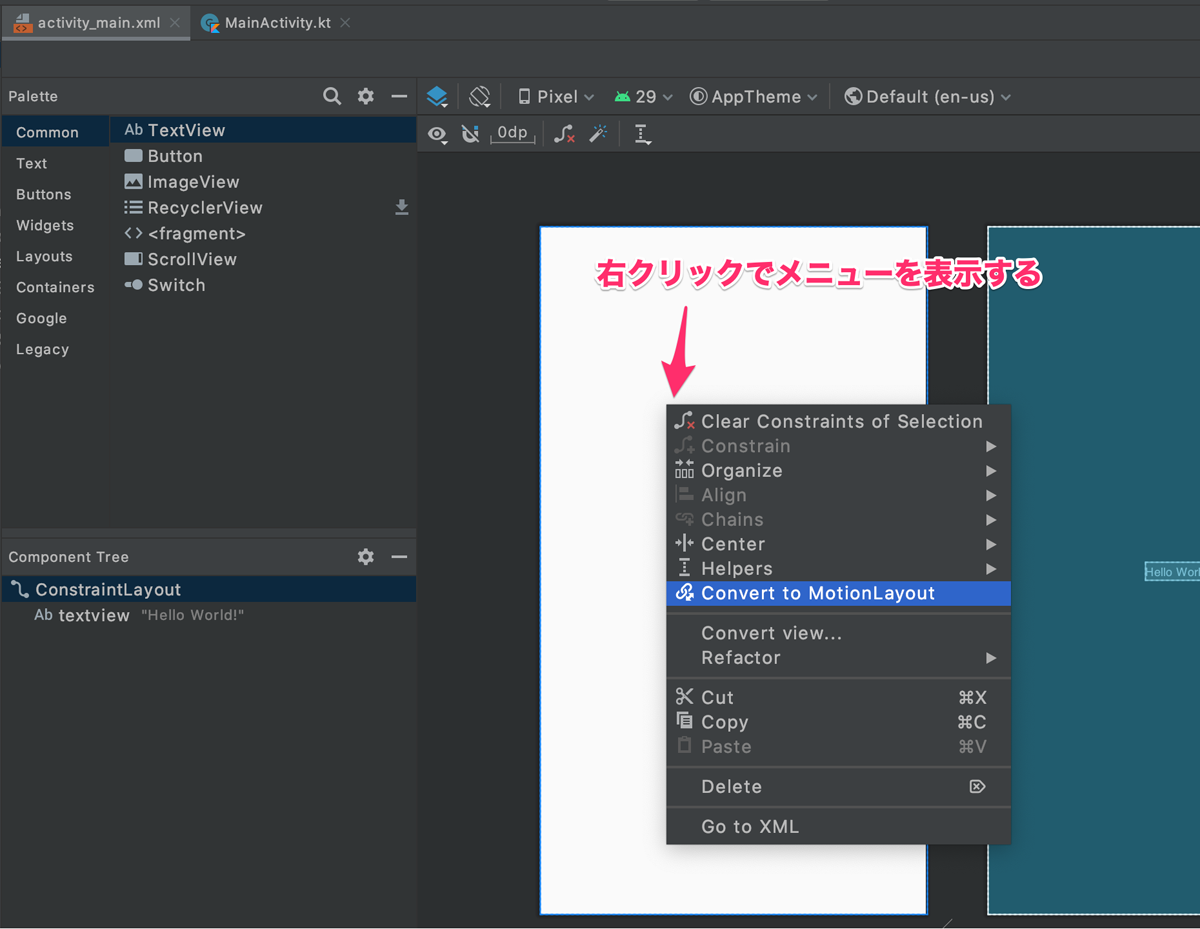The width and height of the screenshot is (1200, 929).
Task: Choose Clear Constraints of Selection
Action: pyautogui.click(x=839, y=421)
